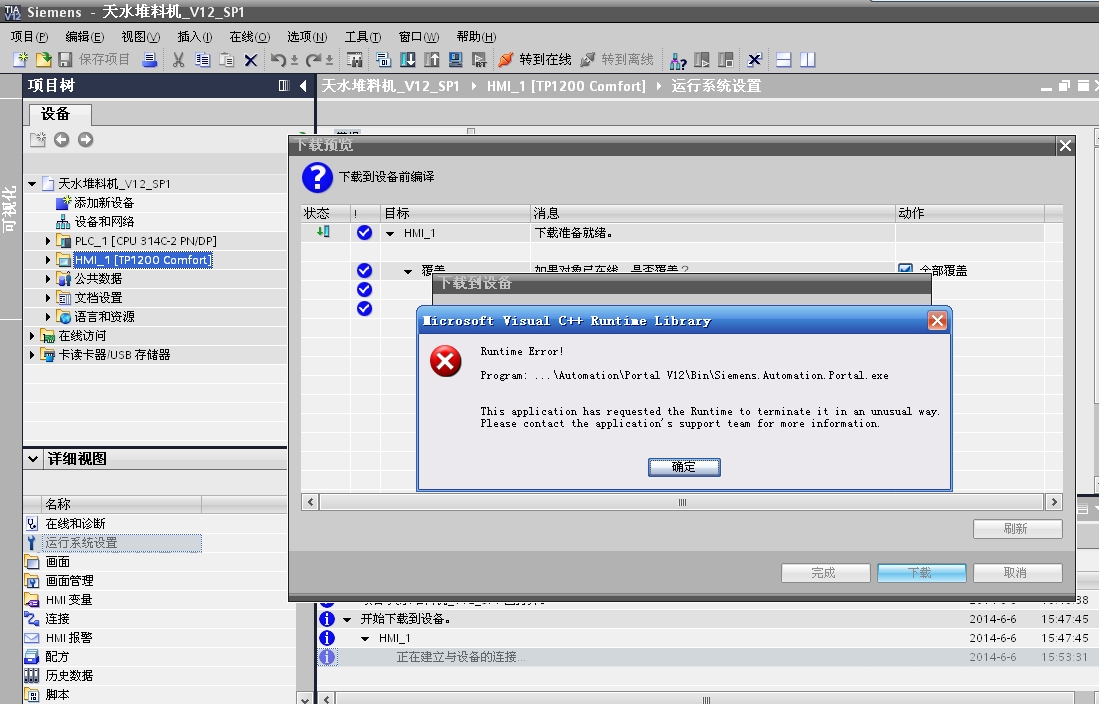Click Go offline (转到离线) button
The height and width of the screenshot is (704, 1099).
[x=617, y=60]
